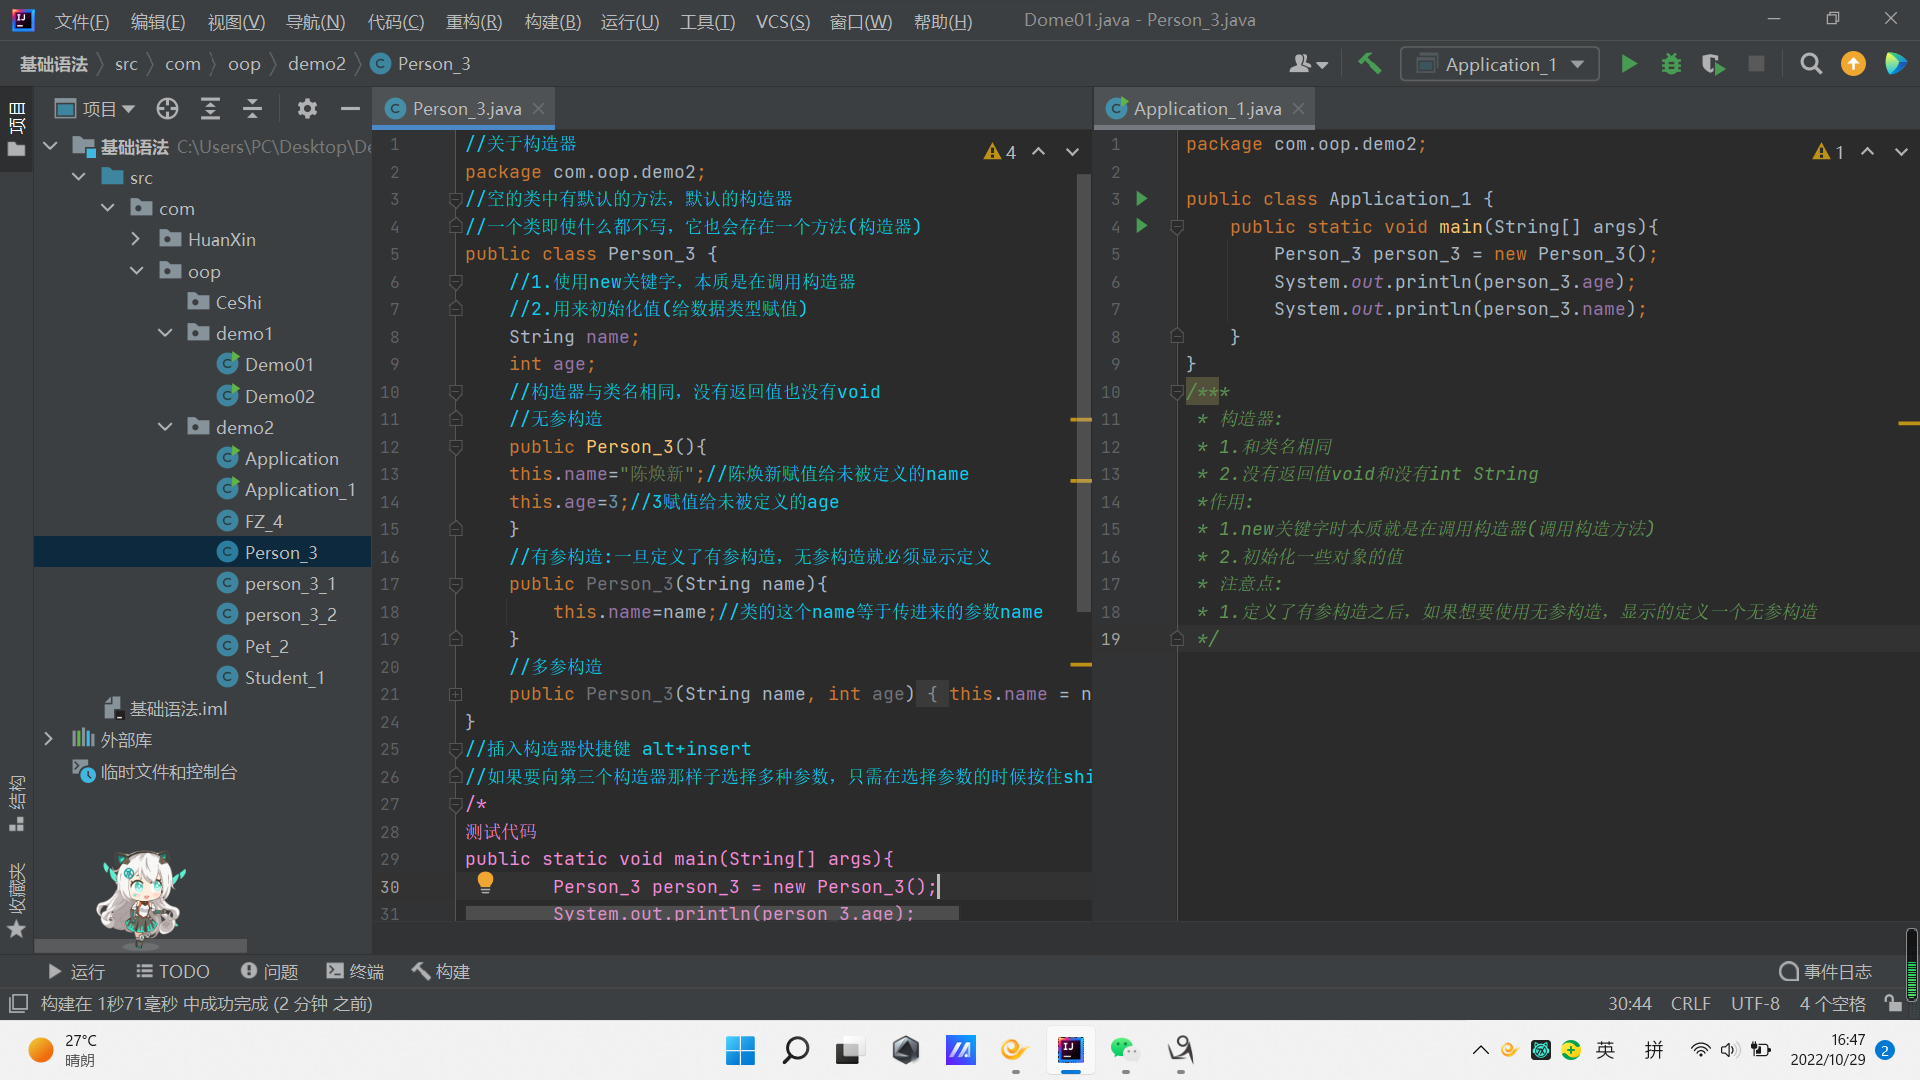Expand the HuanXin folder

tap(136, 239)
